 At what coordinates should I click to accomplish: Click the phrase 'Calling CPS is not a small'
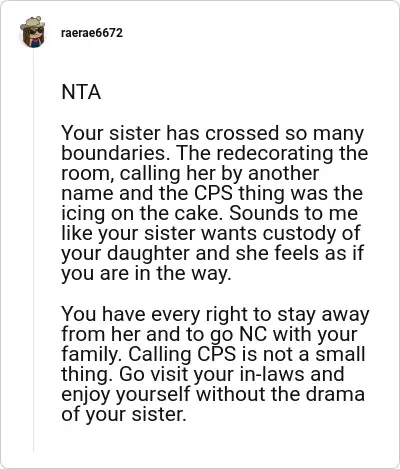[247, 354]
